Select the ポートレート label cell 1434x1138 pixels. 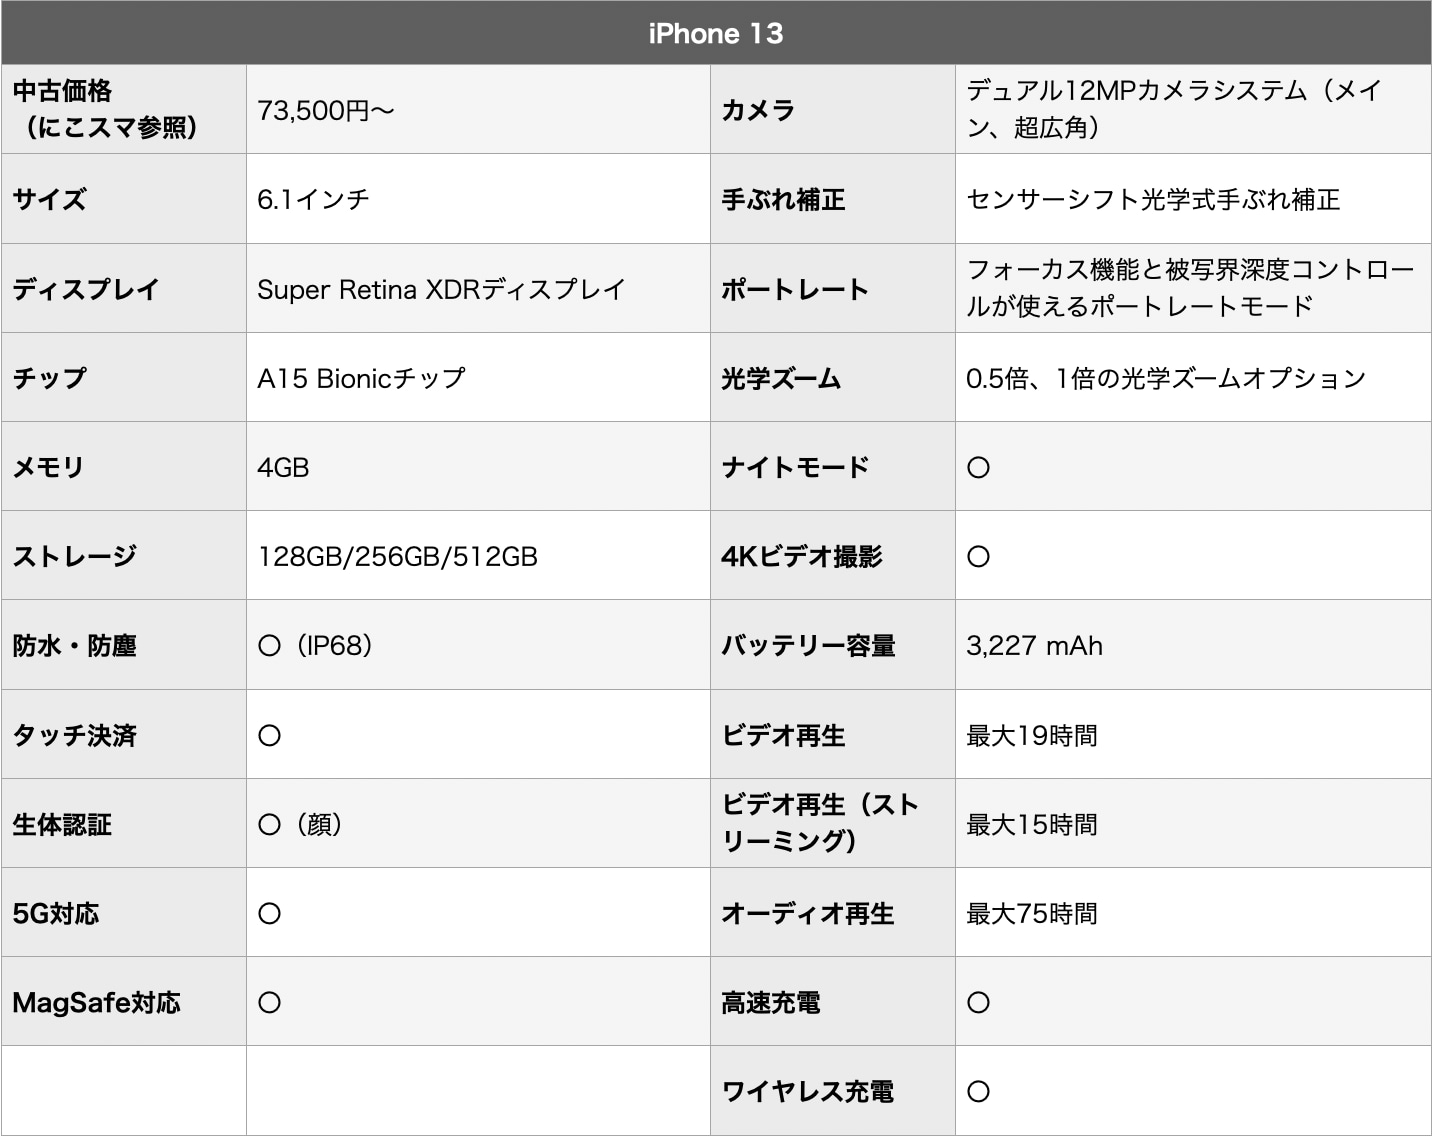(x=833, y=289)
